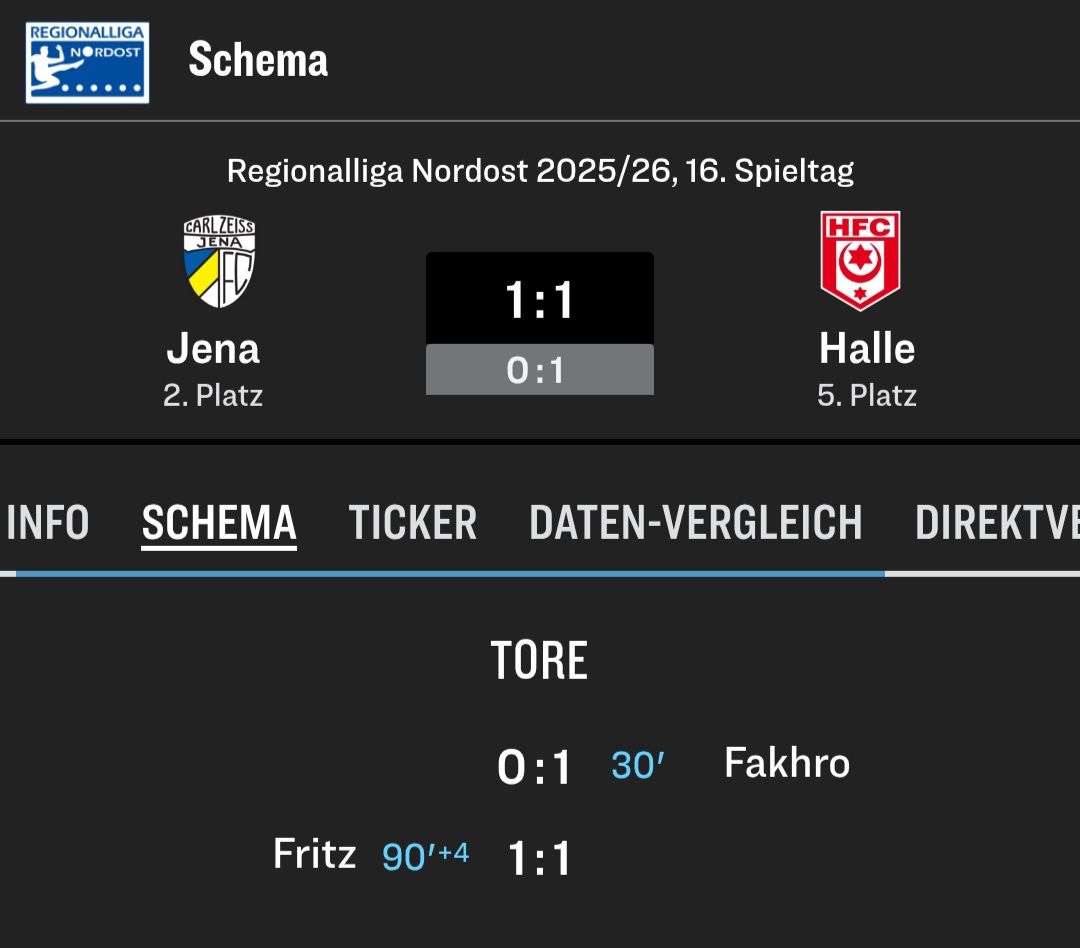Select goal scorer Fritz
1080x948 pixels.
point(314,854)
